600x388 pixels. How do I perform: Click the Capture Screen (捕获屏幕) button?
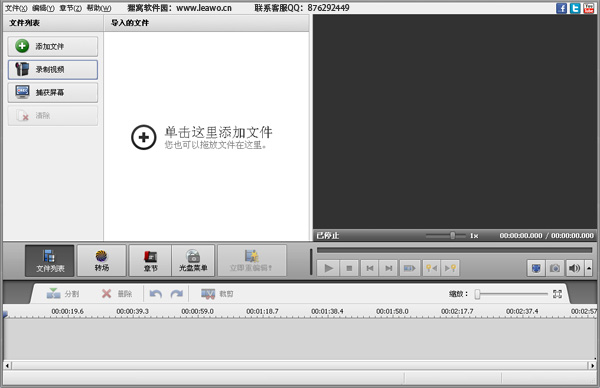coord(52,92)
